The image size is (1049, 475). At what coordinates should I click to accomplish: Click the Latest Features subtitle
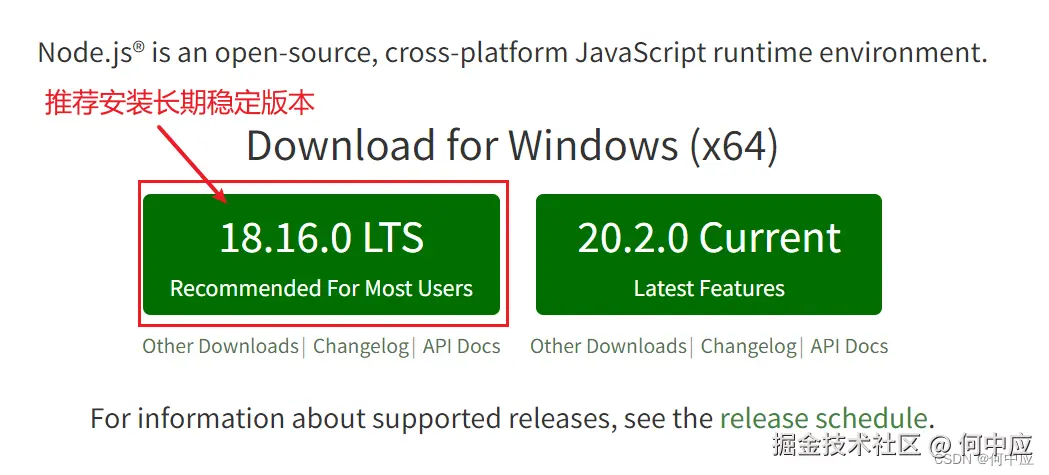click(x=709, y=289)
